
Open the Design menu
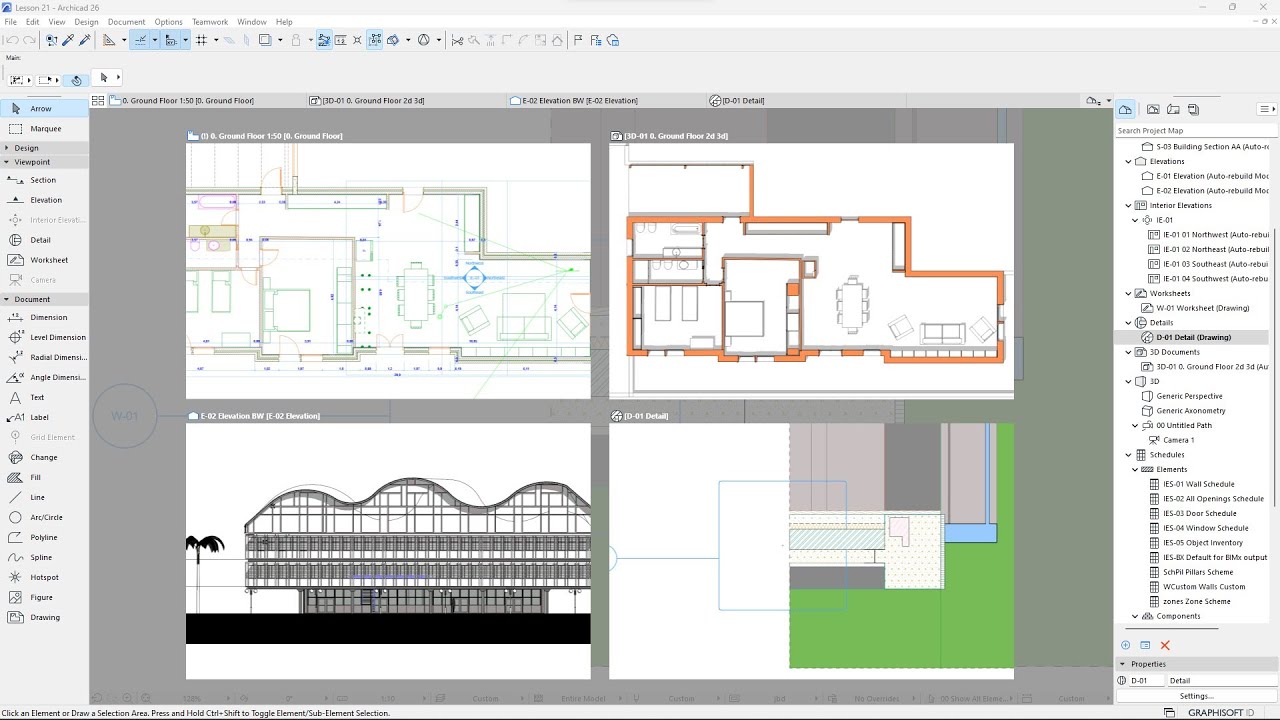tap(86, 22)
